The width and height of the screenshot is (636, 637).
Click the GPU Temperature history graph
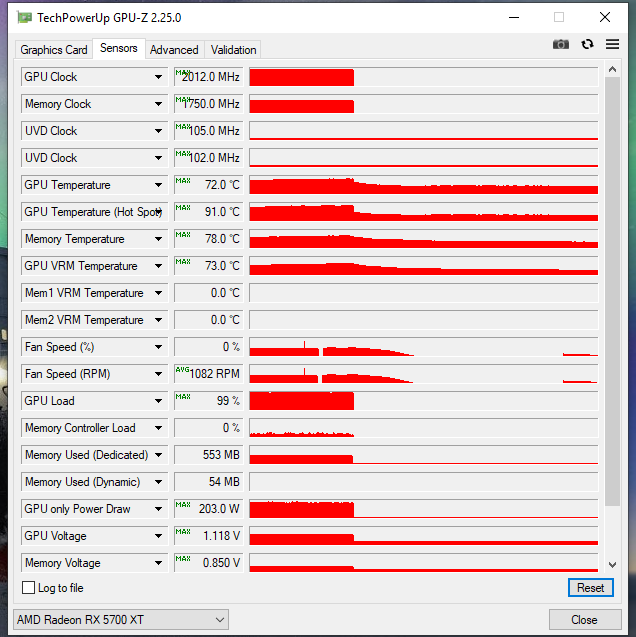(424, 185)
